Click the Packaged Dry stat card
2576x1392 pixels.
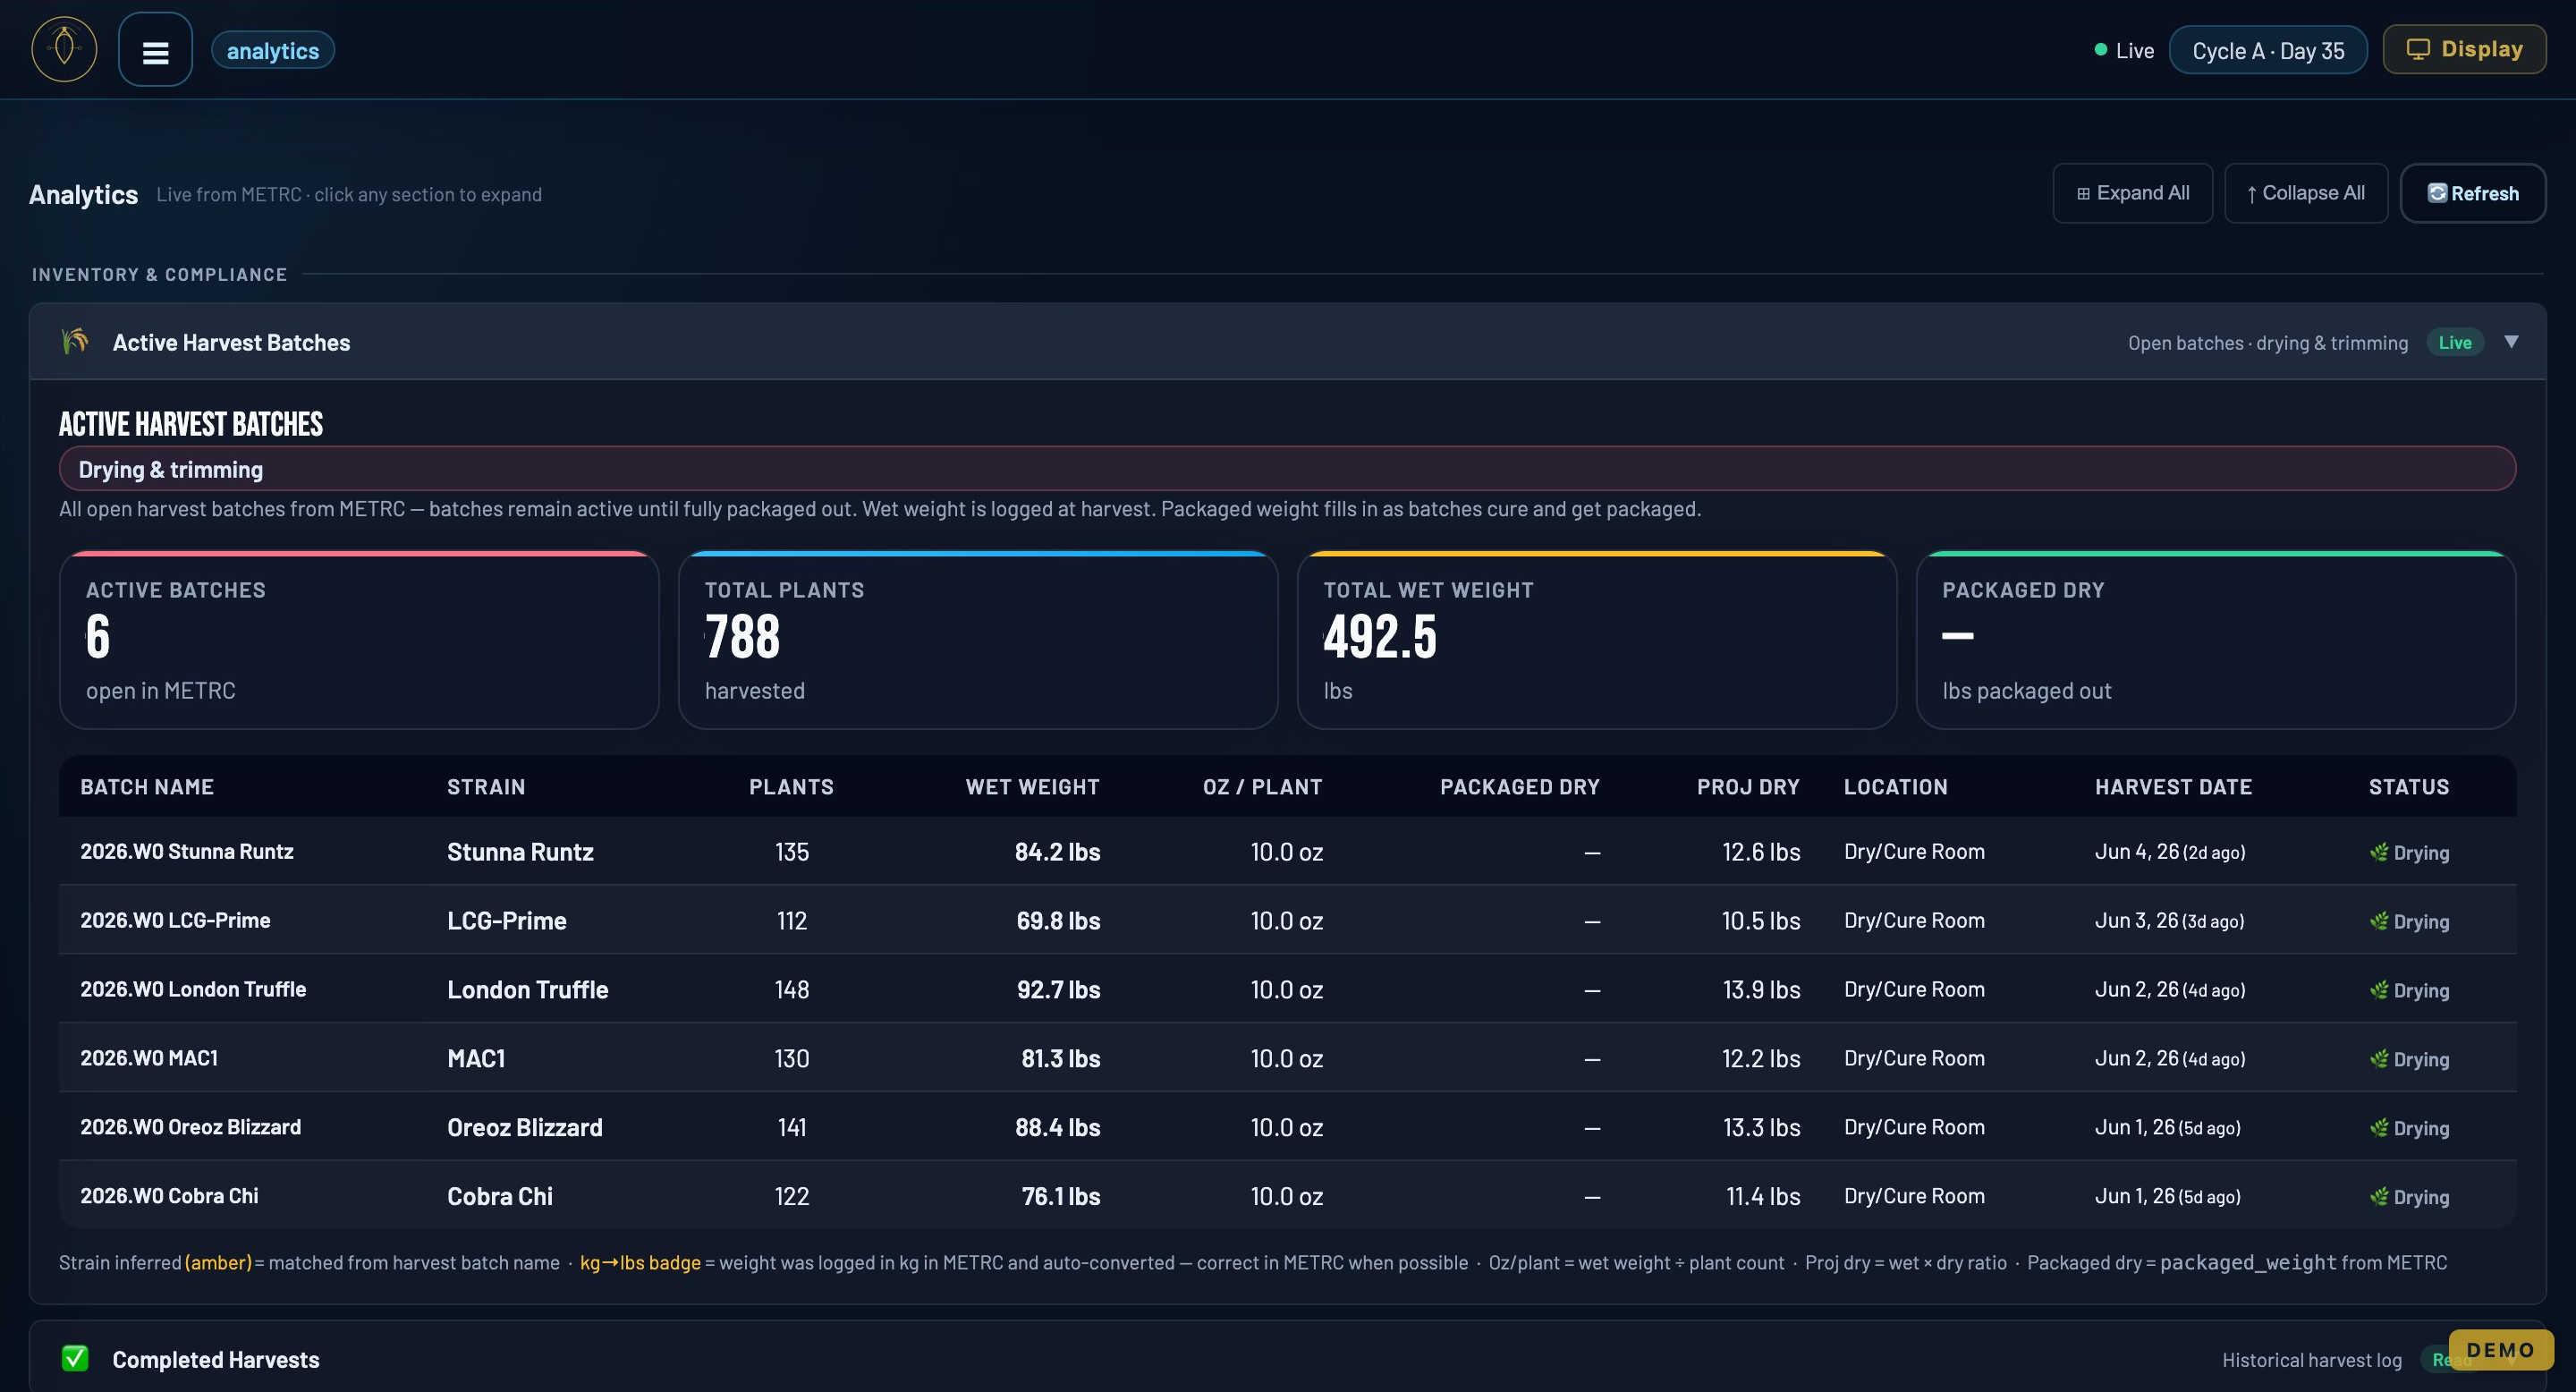click(2215, 640)
